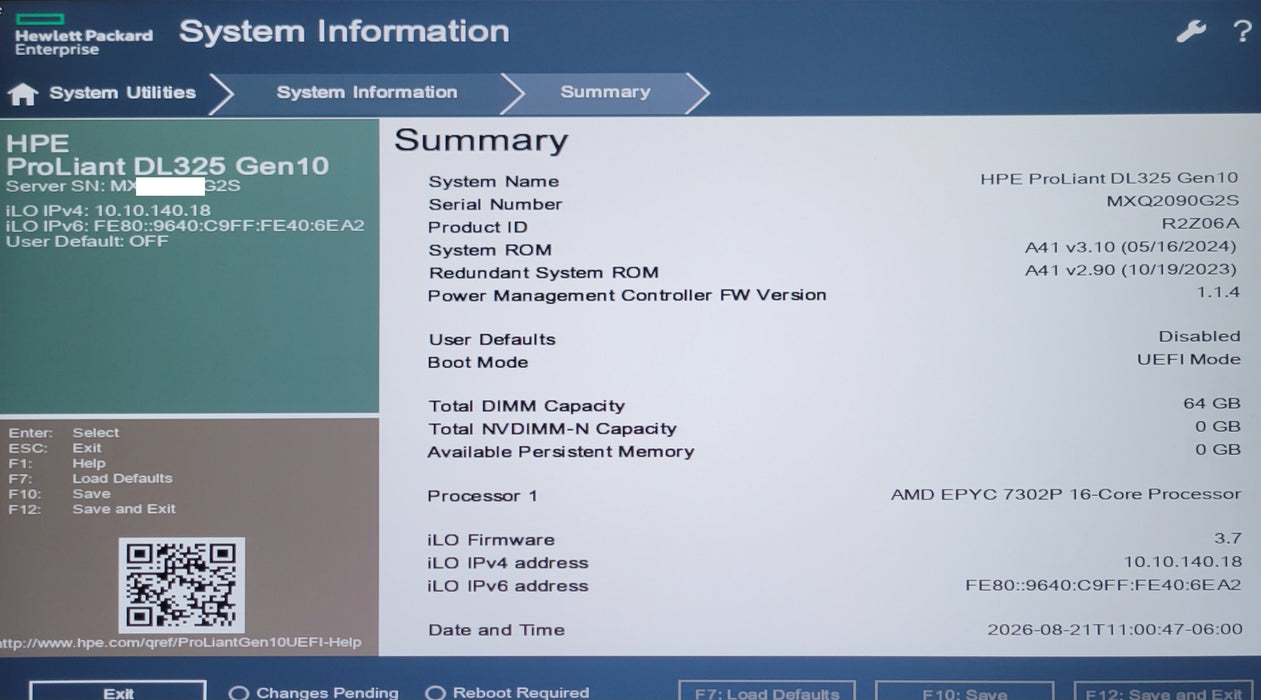
Task: Click the iLO Firmware label
Action: coord(491,540)
